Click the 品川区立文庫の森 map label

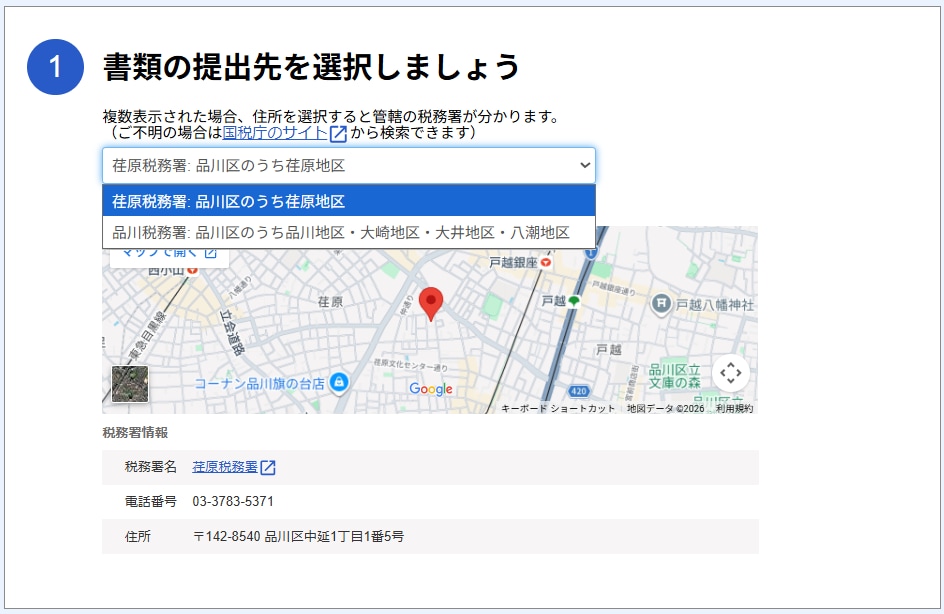[x=674, y=376]
